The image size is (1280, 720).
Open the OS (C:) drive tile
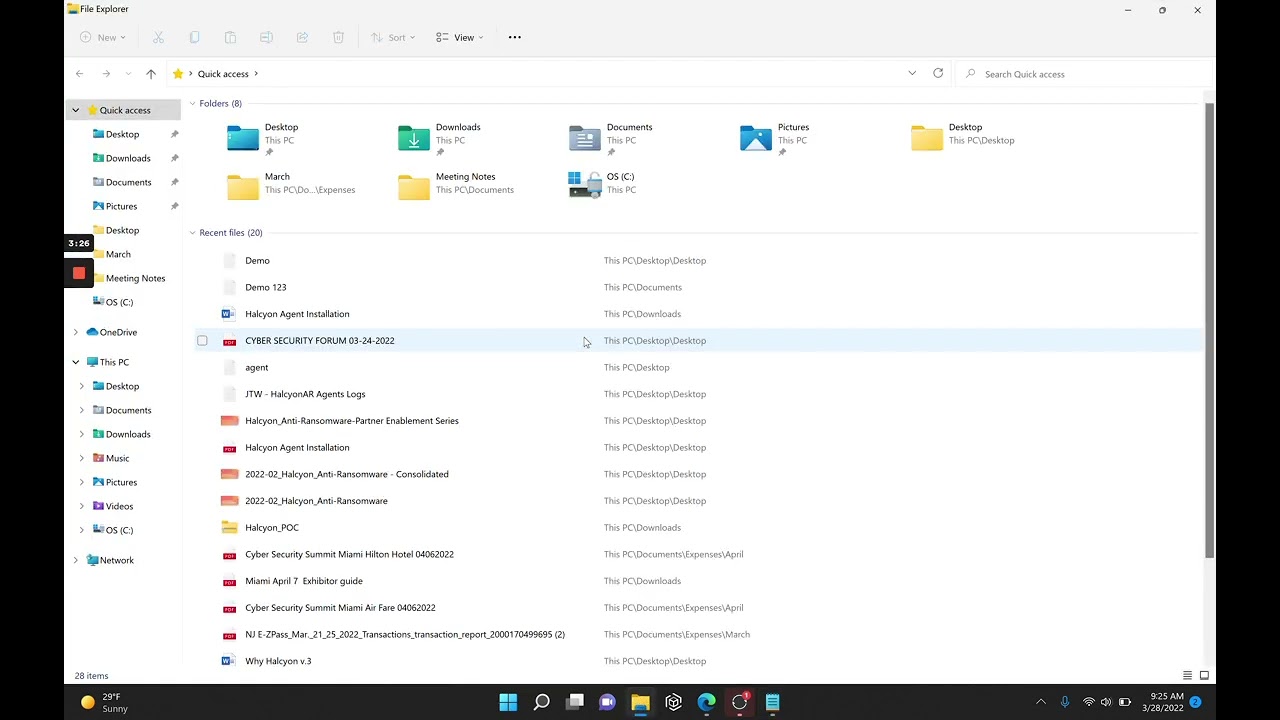coord(602,184)
